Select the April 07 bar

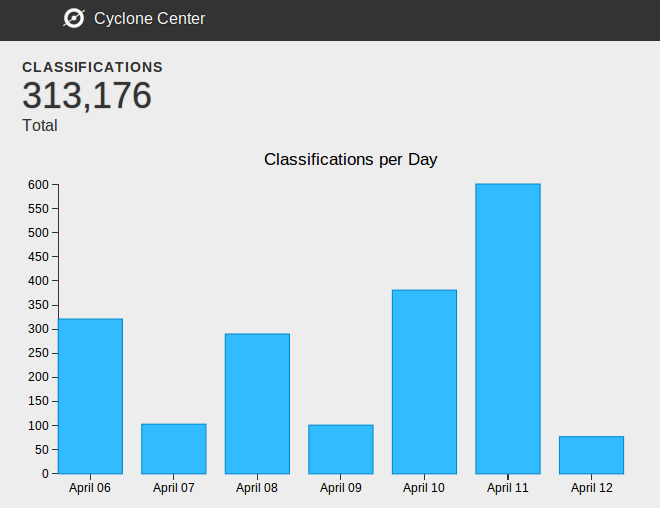174,449
